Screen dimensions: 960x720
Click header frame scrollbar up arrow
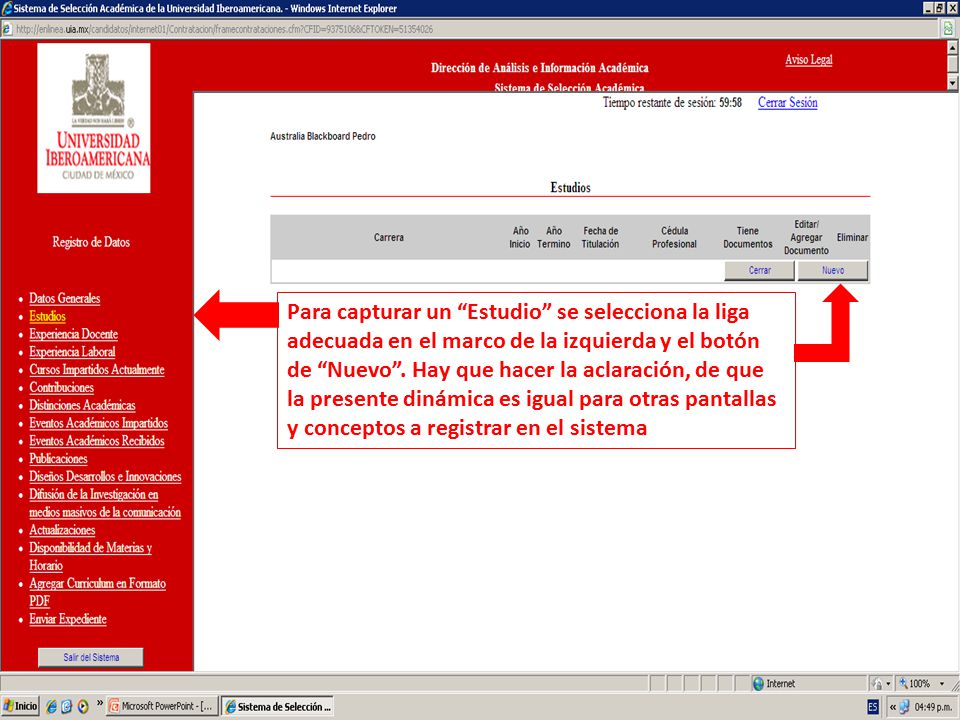[953, 48]
